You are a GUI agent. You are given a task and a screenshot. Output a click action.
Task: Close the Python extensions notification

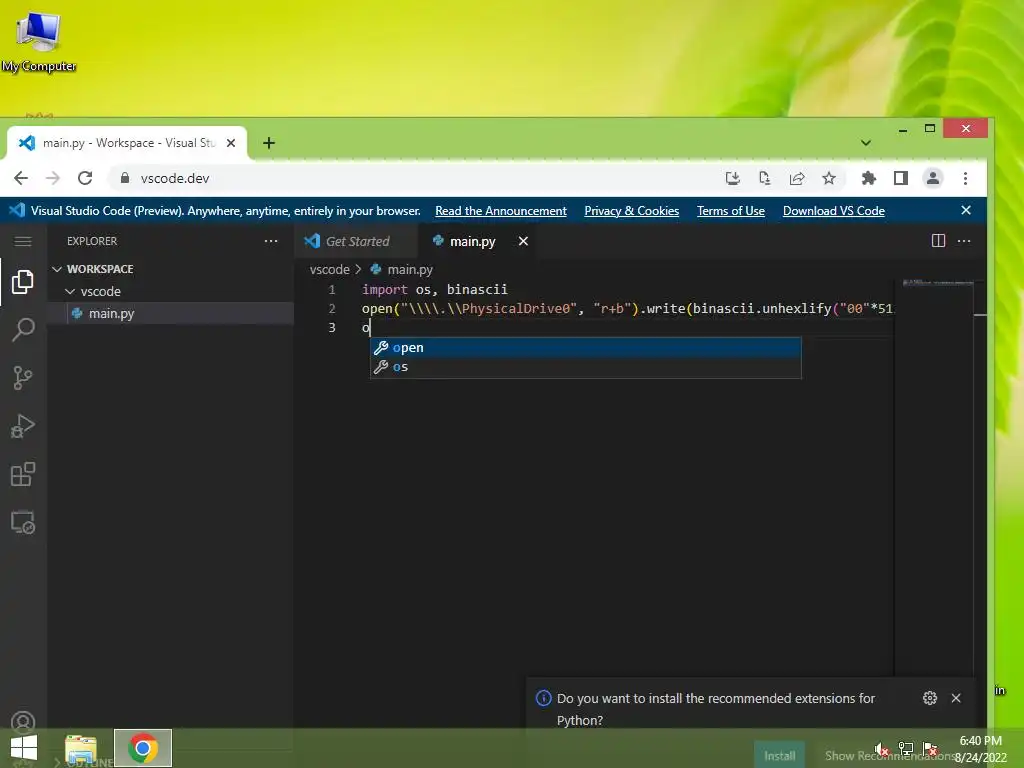pyautogui.click(x=956, y=698)
